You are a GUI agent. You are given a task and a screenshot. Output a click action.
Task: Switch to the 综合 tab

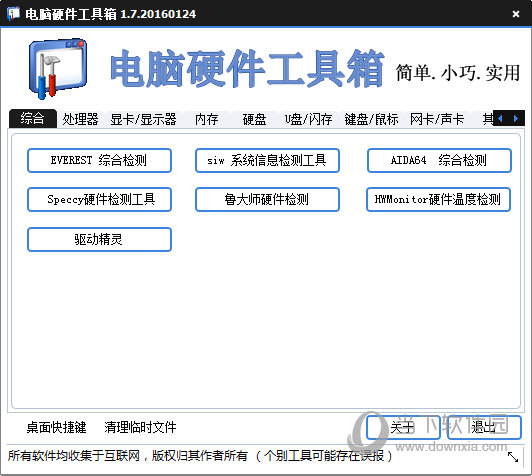(33, 118)
